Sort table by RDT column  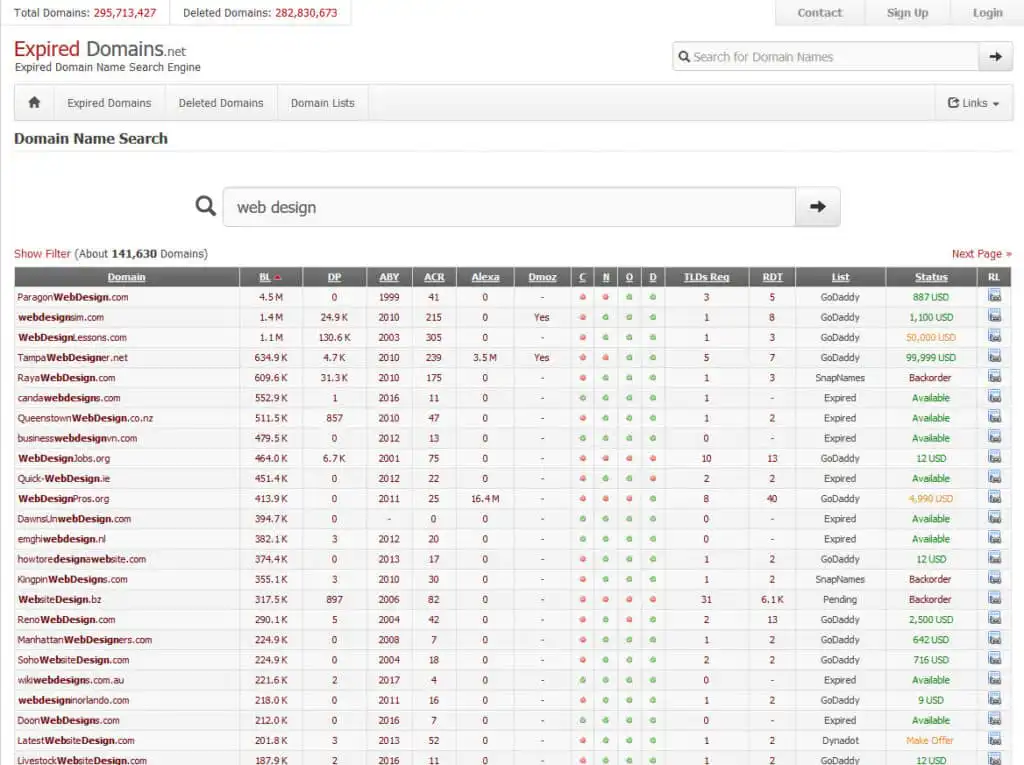(x=772, y=277)
